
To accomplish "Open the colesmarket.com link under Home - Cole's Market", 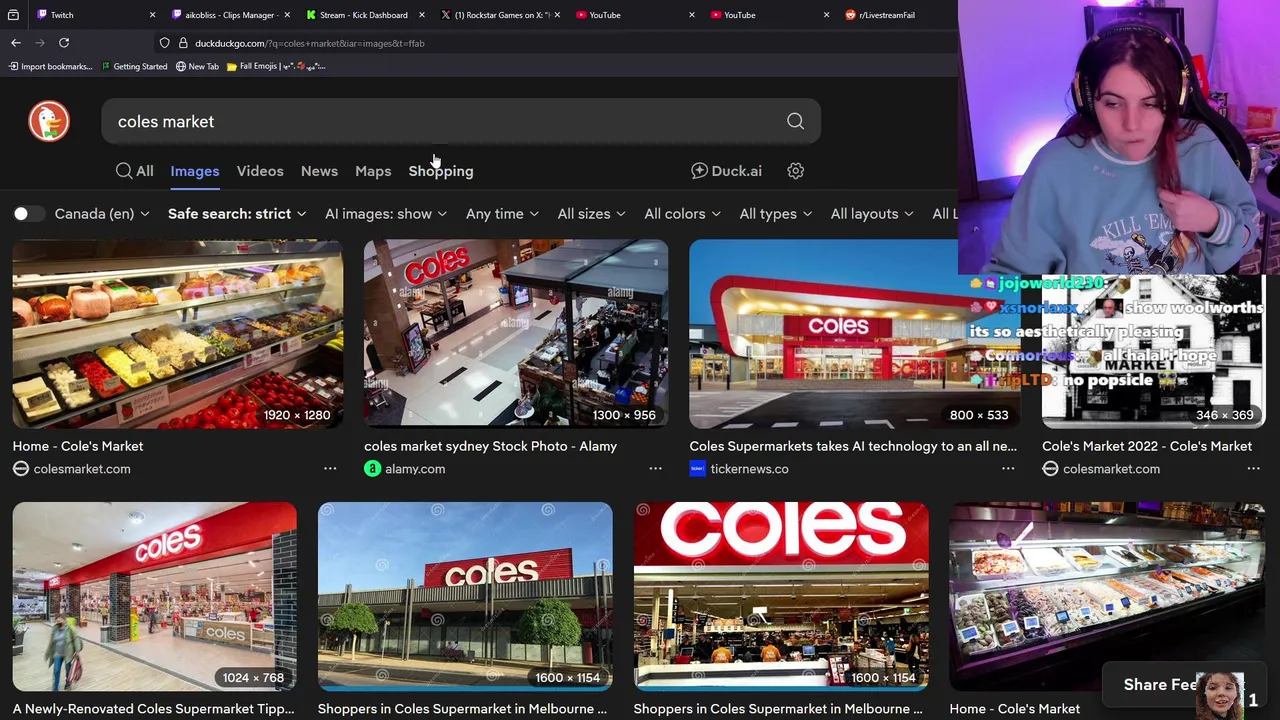I will pyautogui.click(x=82, y=469).
